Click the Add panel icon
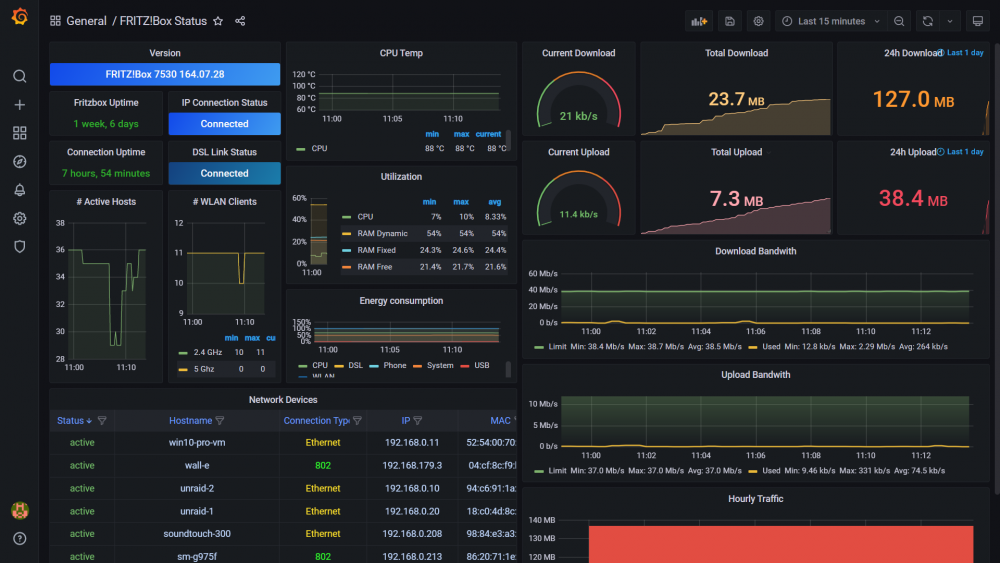The height and width of the screenshot is (563, 1000). coord(699,21)
